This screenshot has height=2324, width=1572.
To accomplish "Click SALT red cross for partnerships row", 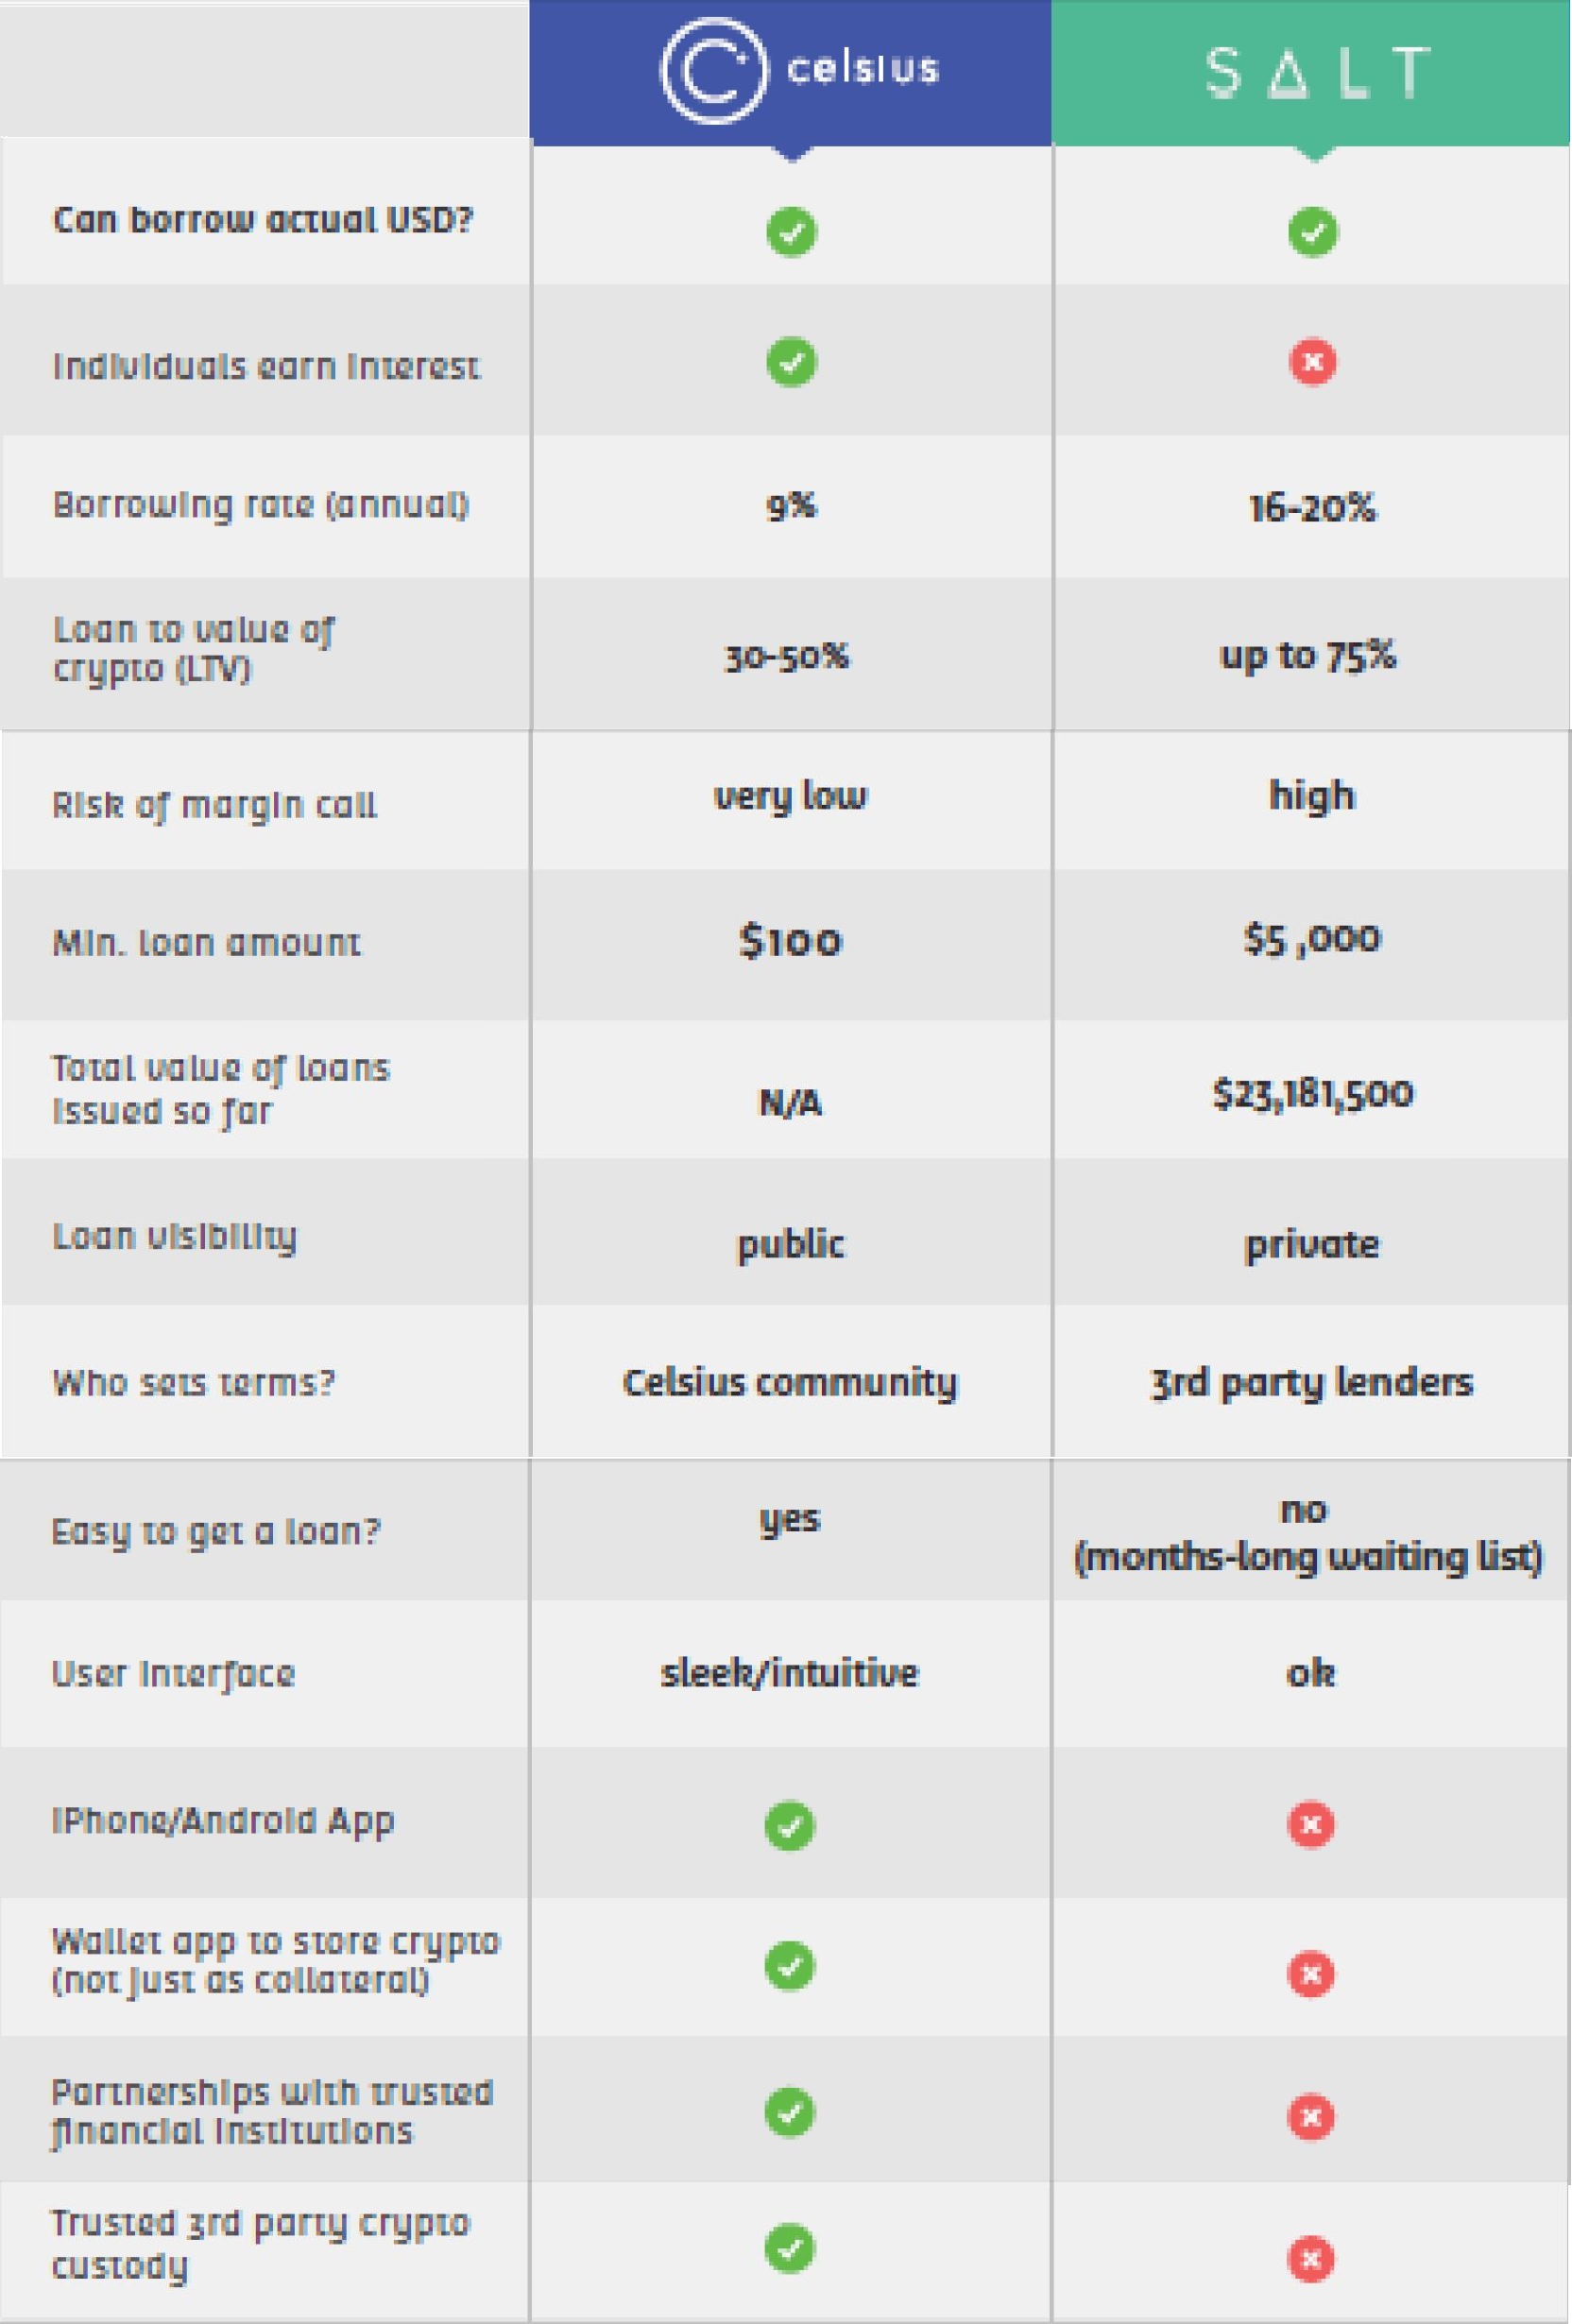I will pos(1311,2117).
